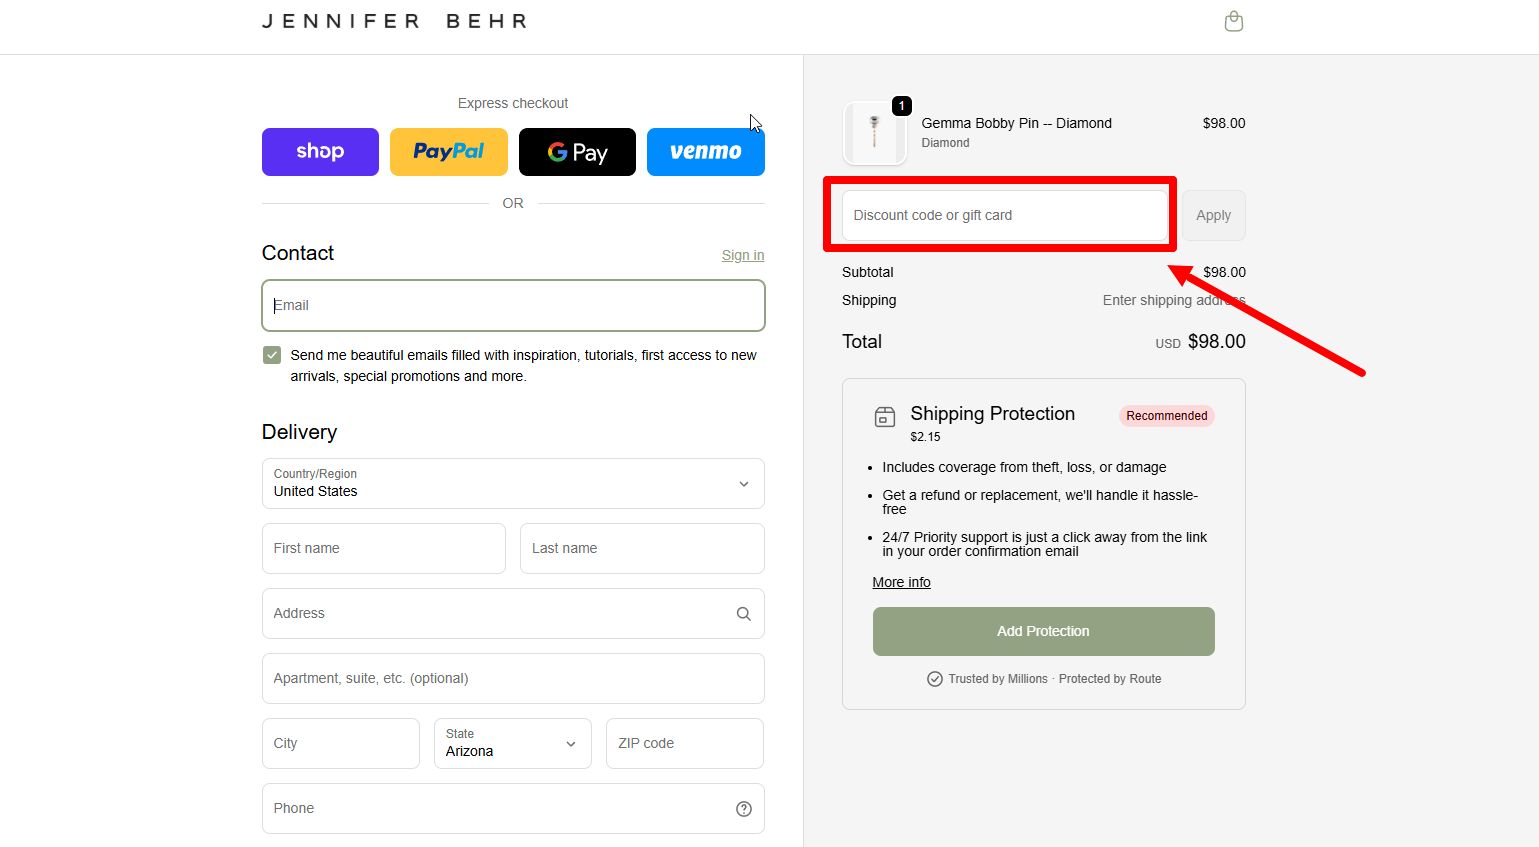Screen dimensions: 1539x847
Task: Click the Sign in link
Action: coord(742,255)
